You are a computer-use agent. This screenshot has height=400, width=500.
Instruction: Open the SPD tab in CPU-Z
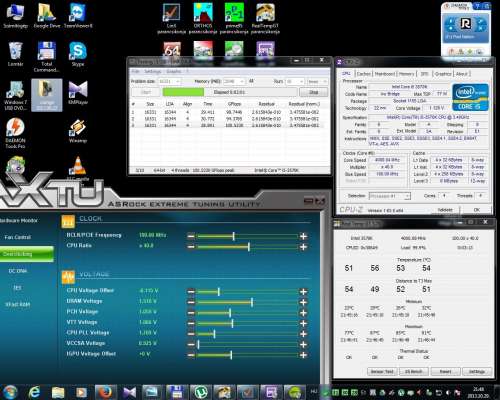coord(424,74)
